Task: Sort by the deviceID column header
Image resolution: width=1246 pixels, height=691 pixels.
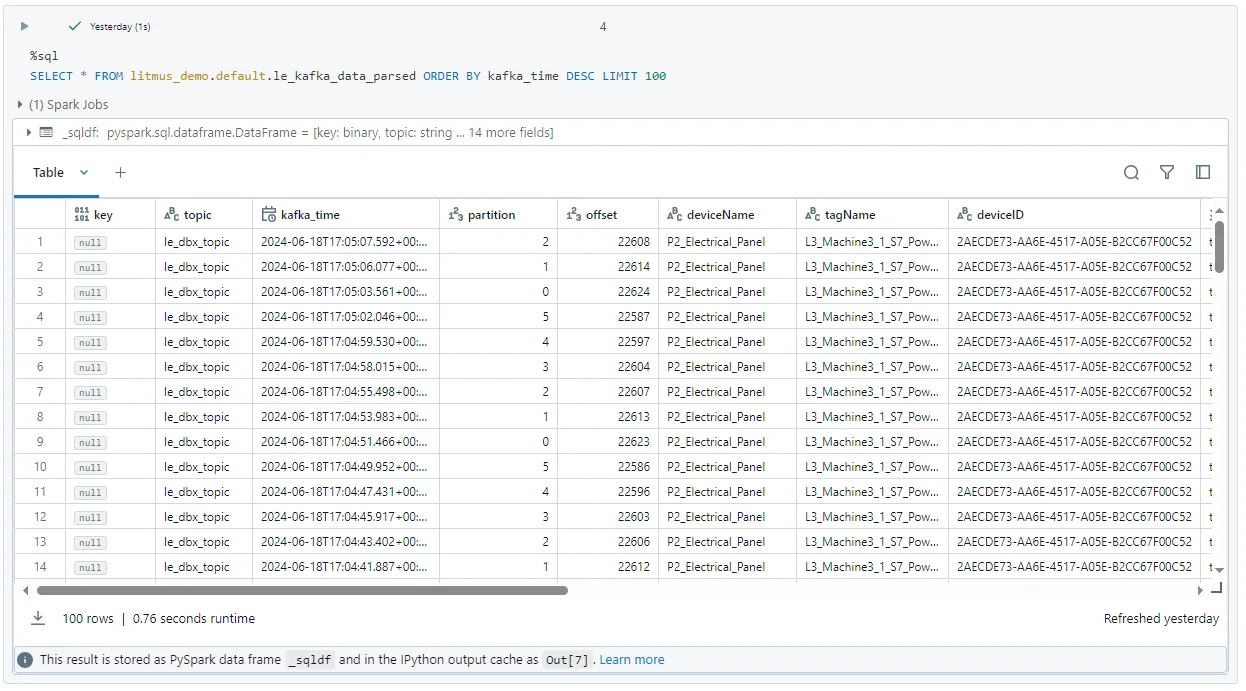Action: [x=1074, y=214]
